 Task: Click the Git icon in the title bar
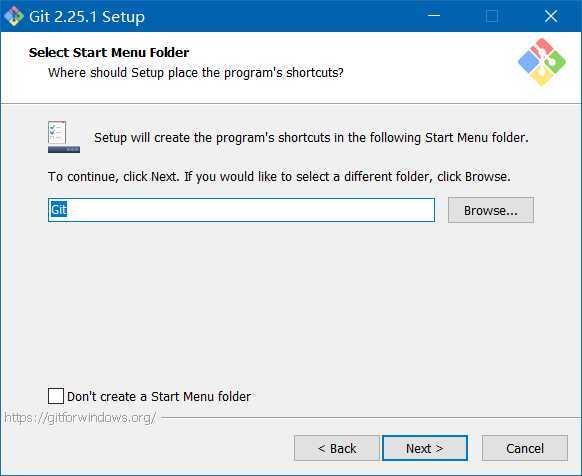pos(13,16)
